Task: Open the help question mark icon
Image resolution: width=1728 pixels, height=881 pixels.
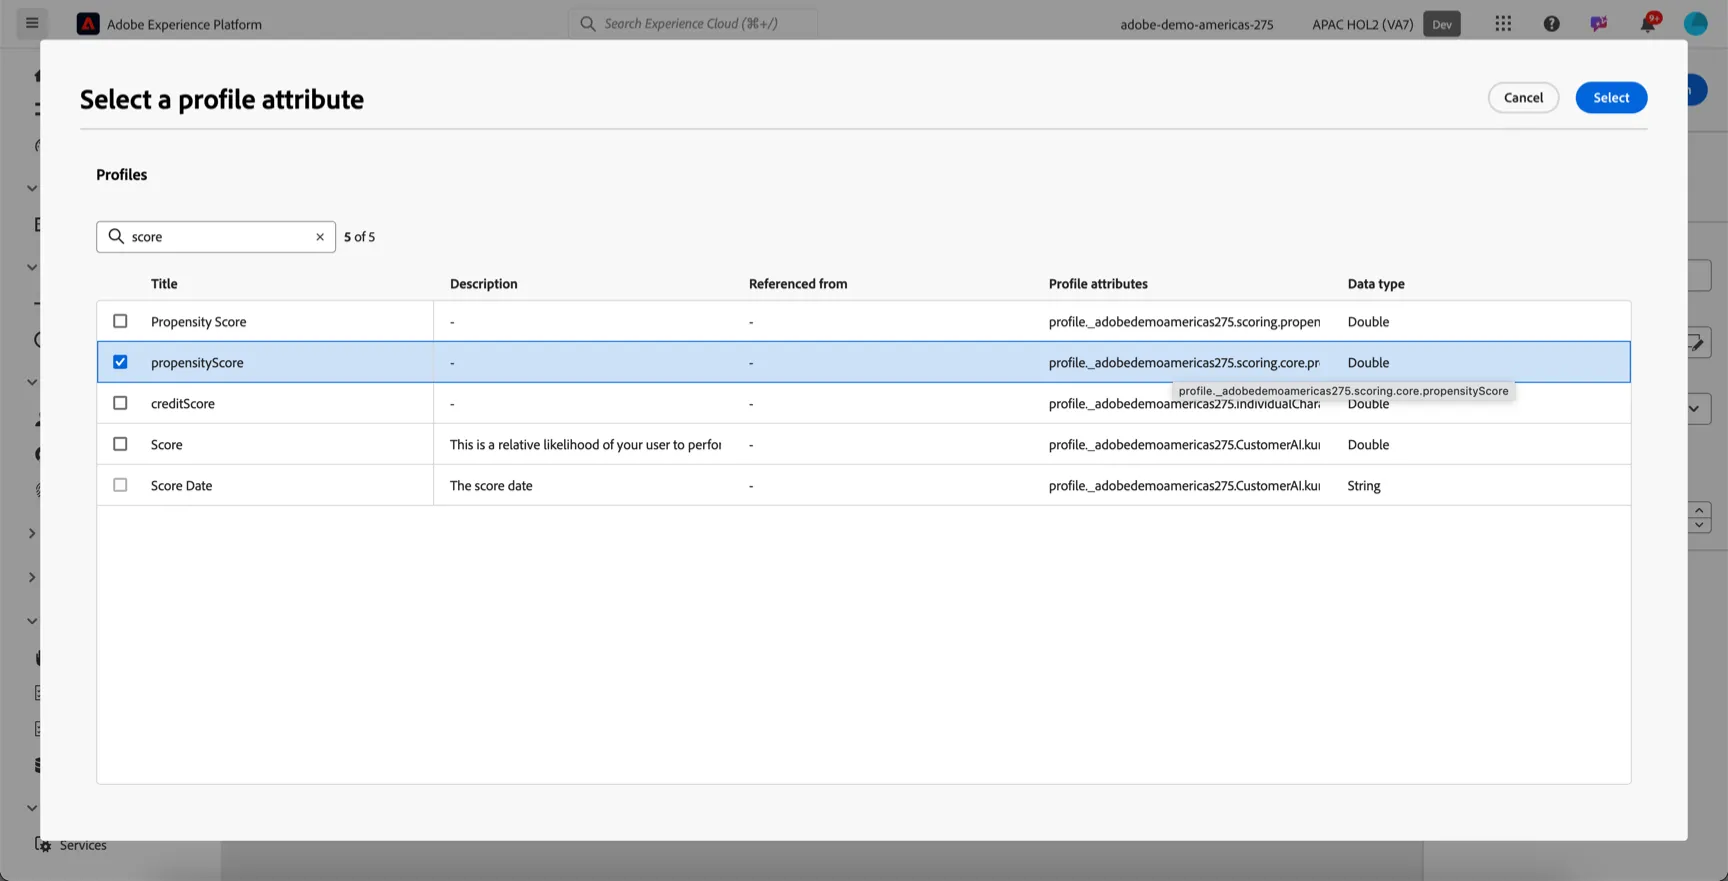Action: click(x=1551, y=24)
